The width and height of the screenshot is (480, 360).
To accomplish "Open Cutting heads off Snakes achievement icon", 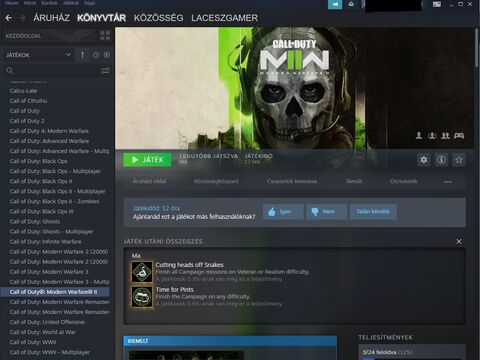I will [x=142, y=272].
